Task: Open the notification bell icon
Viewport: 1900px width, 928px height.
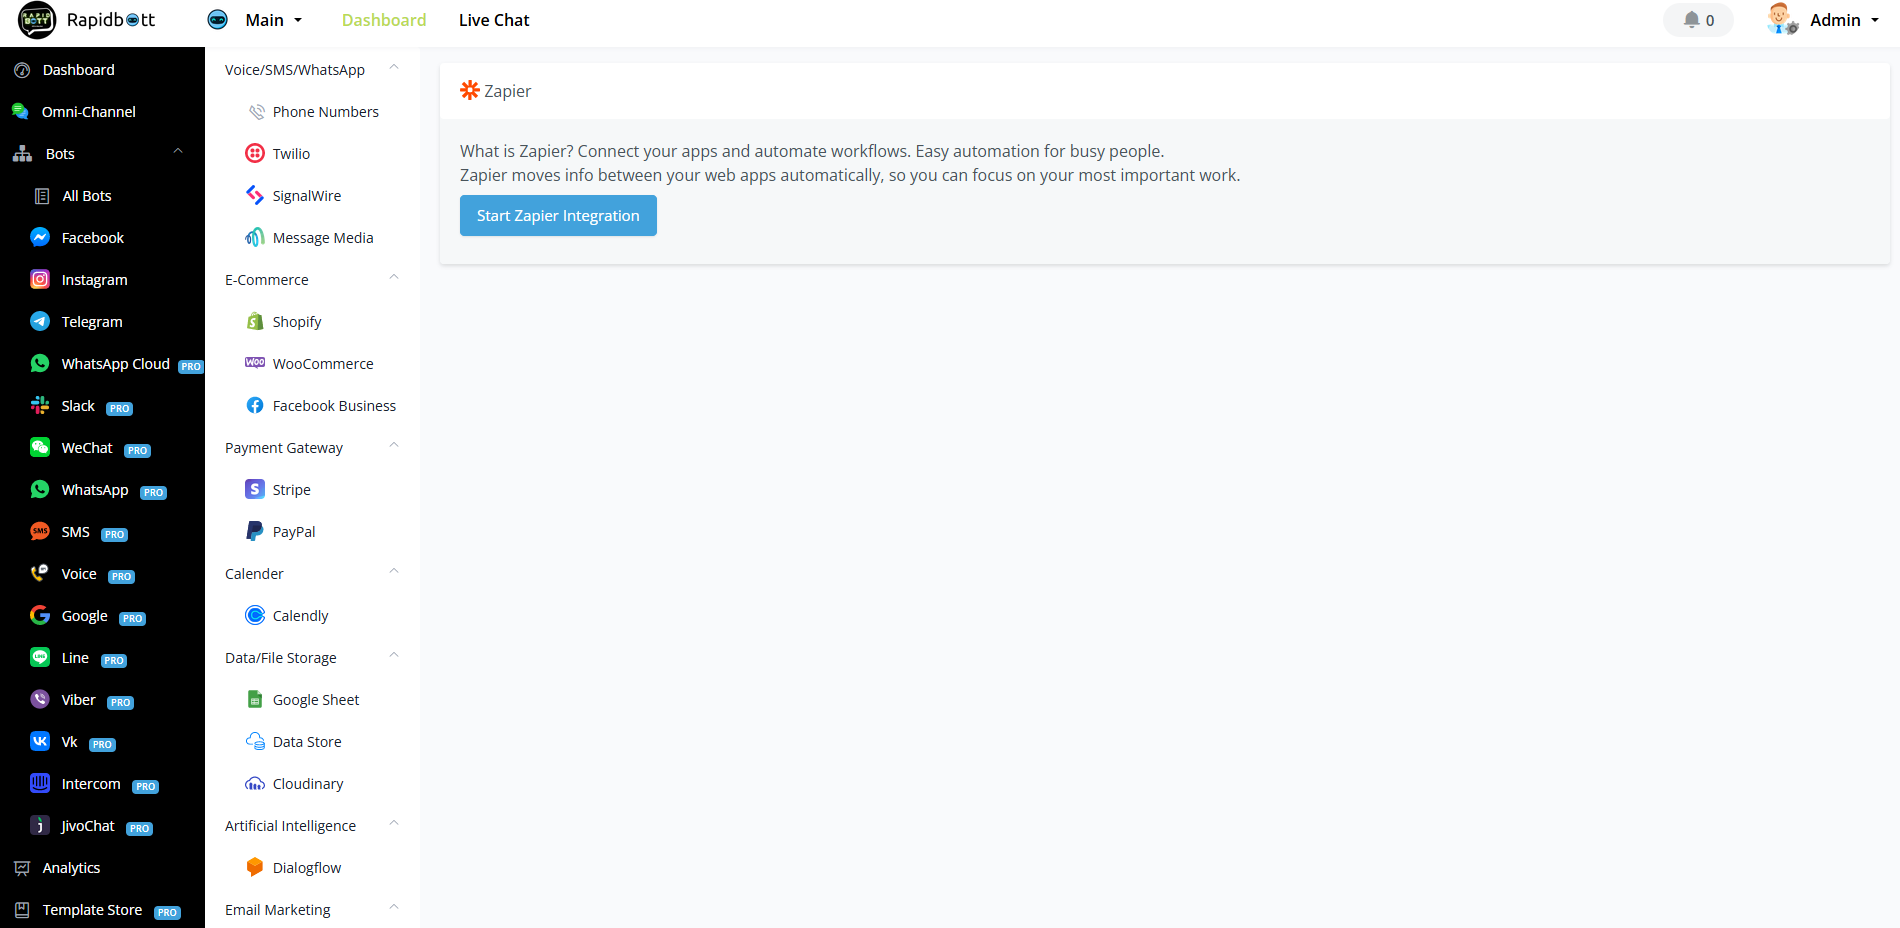Action: click(x=1691, y=20)
